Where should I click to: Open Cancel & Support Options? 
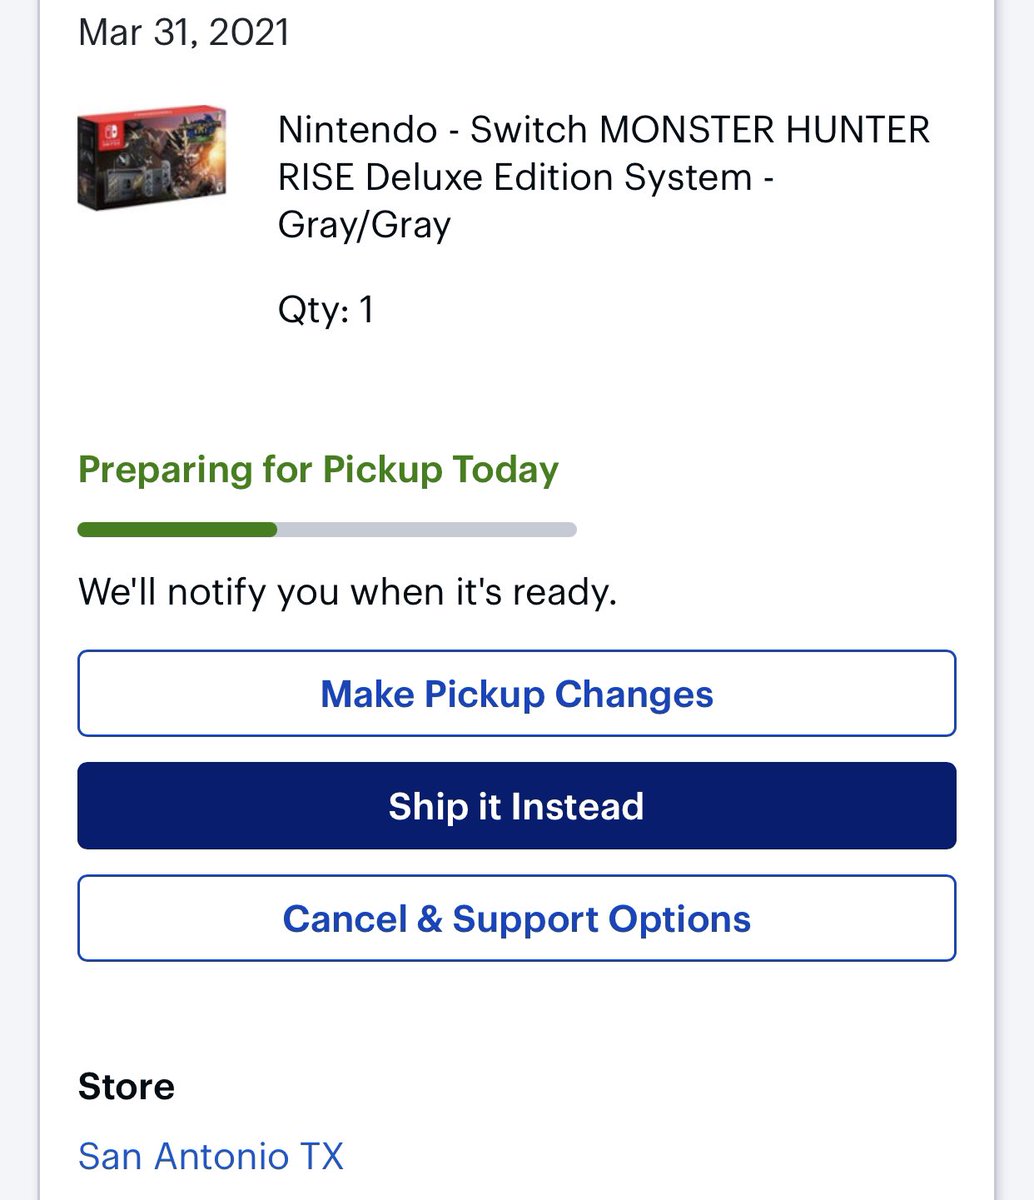[x=517, y=918]
